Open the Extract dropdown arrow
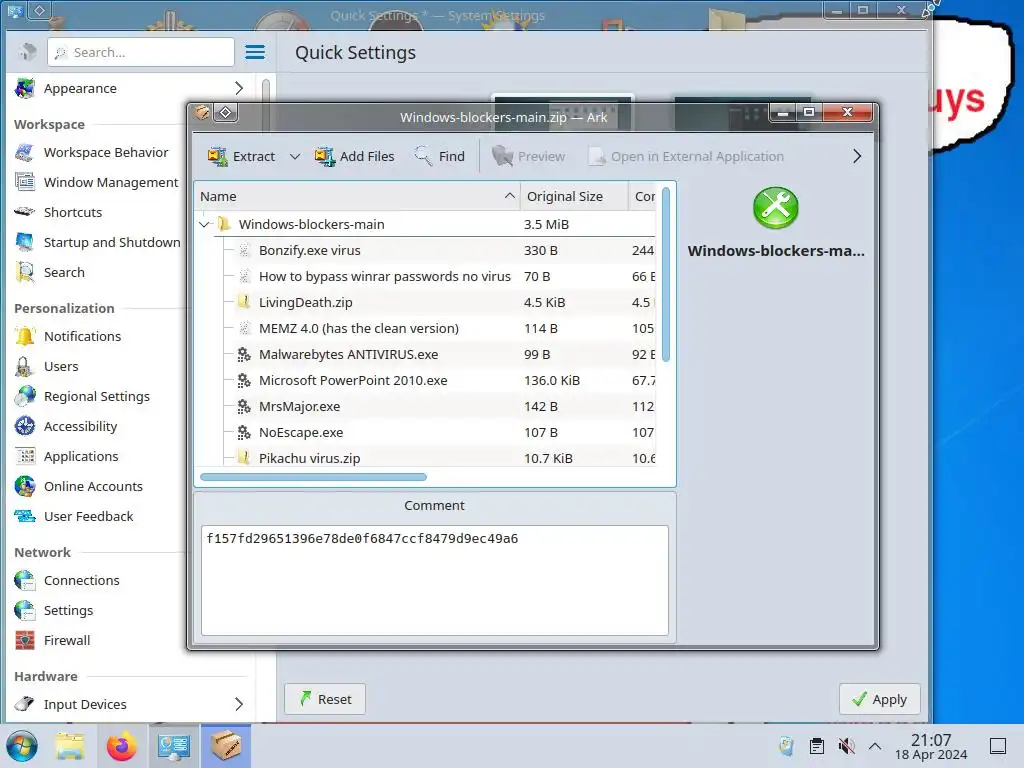This screenshot has width=1024, height=768. [x=295, y=157]
